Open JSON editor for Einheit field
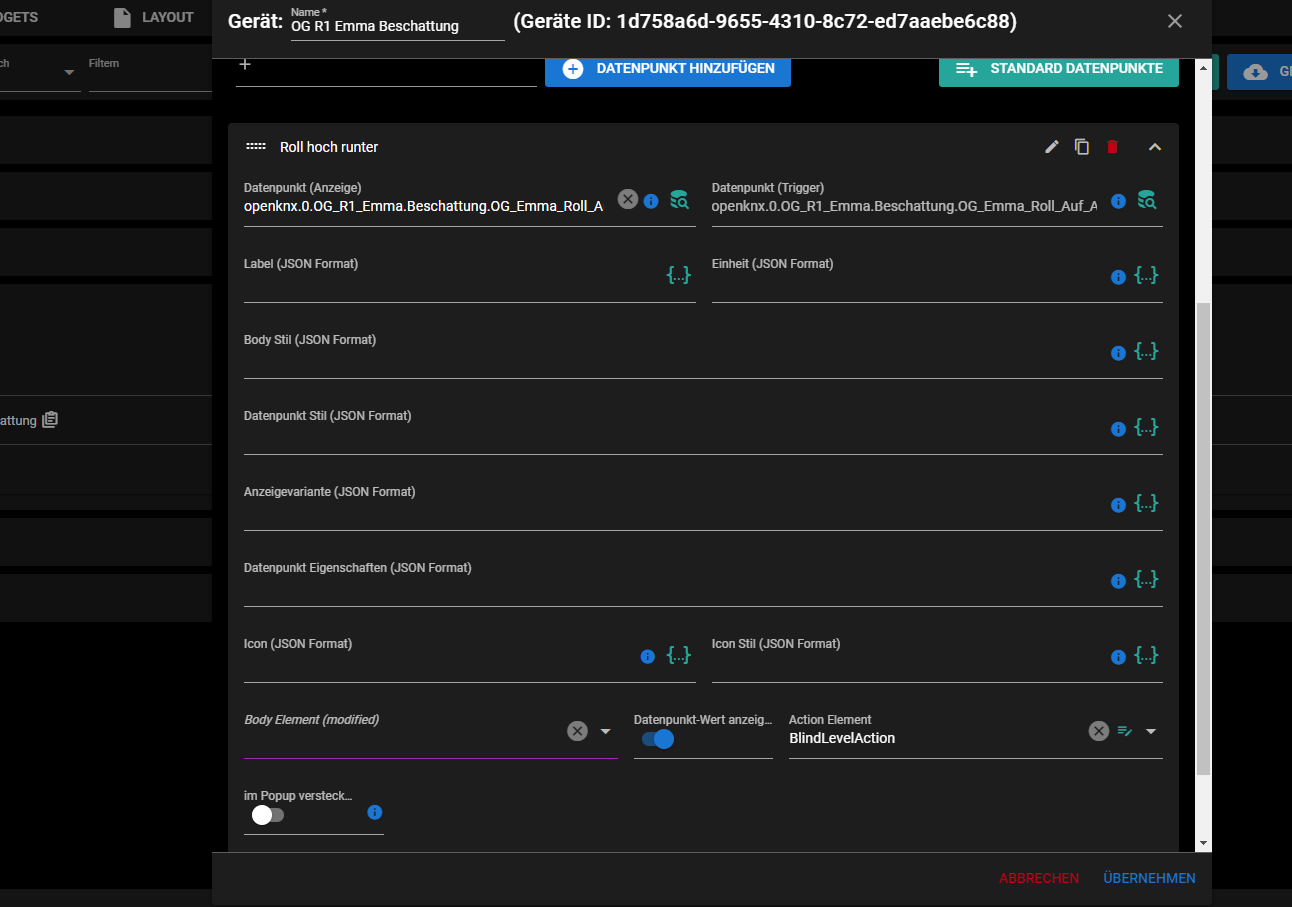The image size is (1292, 907). click(x=1147, y=275)
